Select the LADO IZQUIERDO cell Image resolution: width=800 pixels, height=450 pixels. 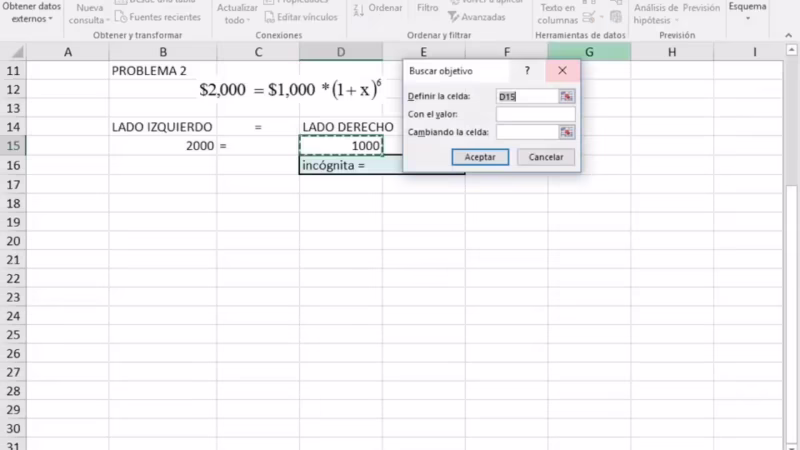[163, 127]
